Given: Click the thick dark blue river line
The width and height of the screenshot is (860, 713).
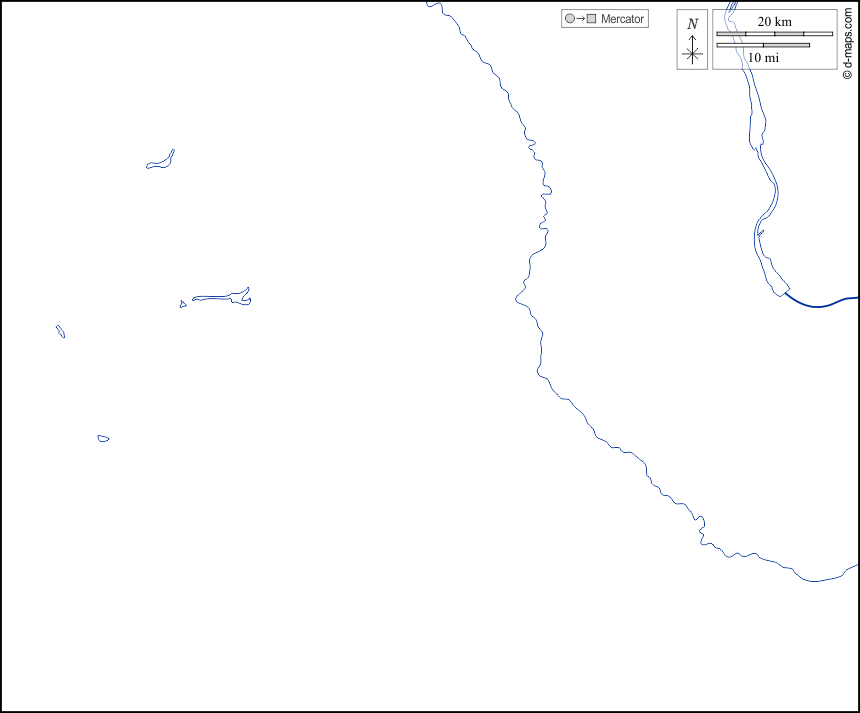Looking at the screenshot, I should click(x=822, y=304).
